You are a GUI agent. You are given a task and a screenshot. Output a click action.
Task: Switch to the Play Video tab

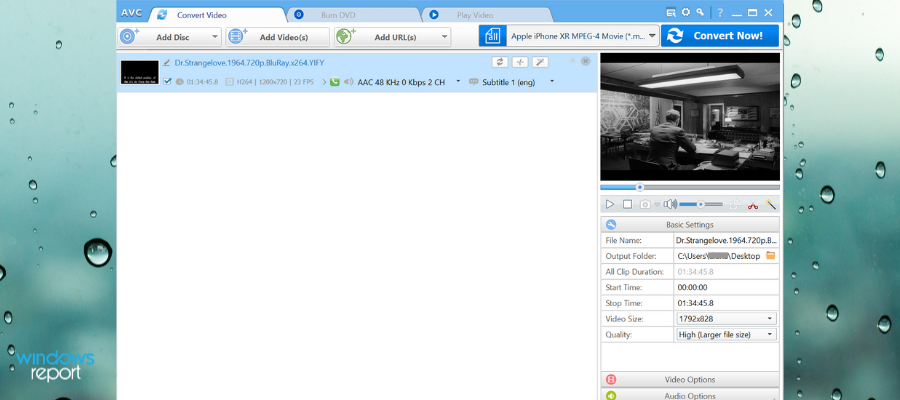tap(487, 15)
